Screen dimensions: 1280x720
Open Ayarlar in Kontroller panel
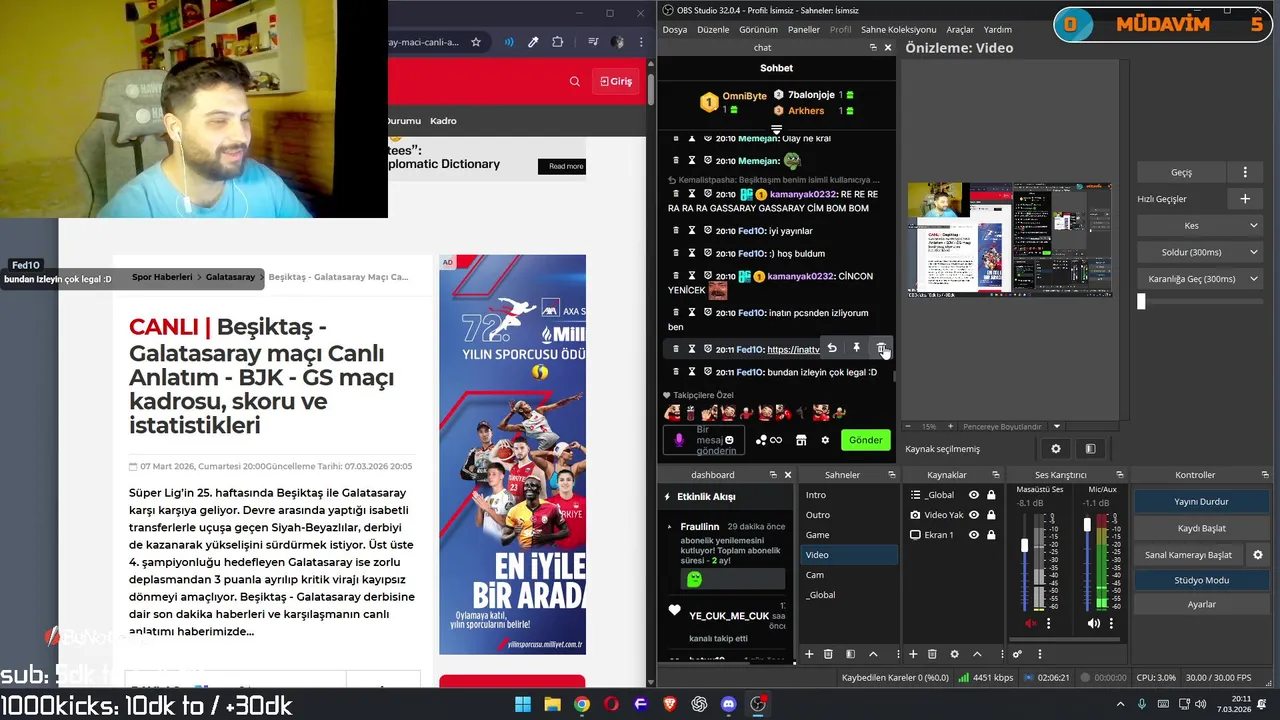click(x=1201, y=604)
